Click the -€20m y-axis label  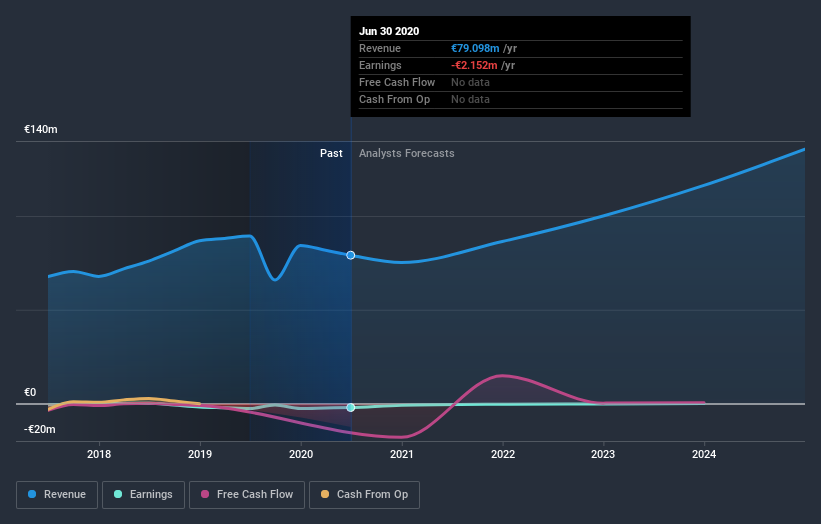39,429
